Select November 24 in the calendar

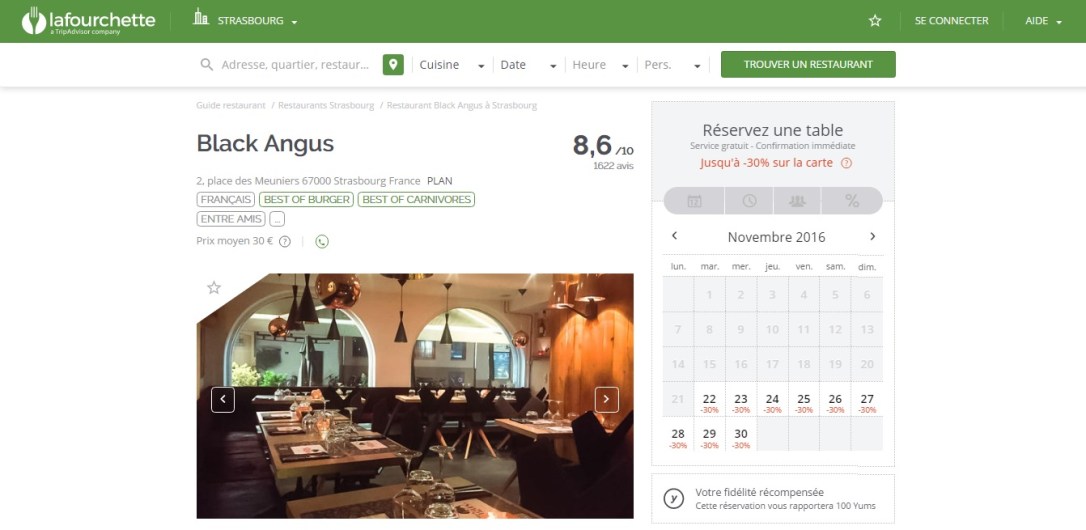(x=772, y=402)
